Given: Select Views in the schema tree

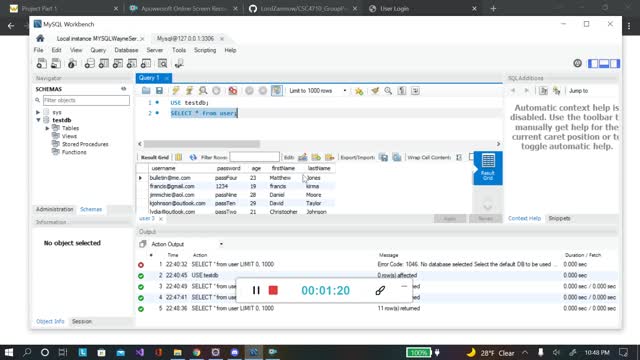Looking at the screenshot, I should 69,136.
